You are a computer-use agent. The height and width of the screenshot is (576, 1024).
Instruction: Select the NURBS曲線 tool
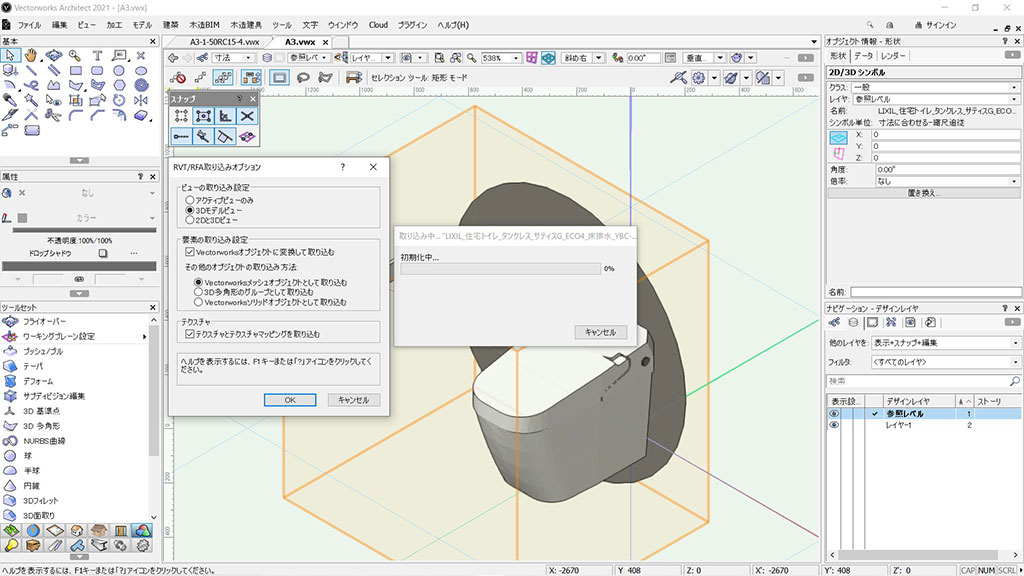[x=44, y=441]
